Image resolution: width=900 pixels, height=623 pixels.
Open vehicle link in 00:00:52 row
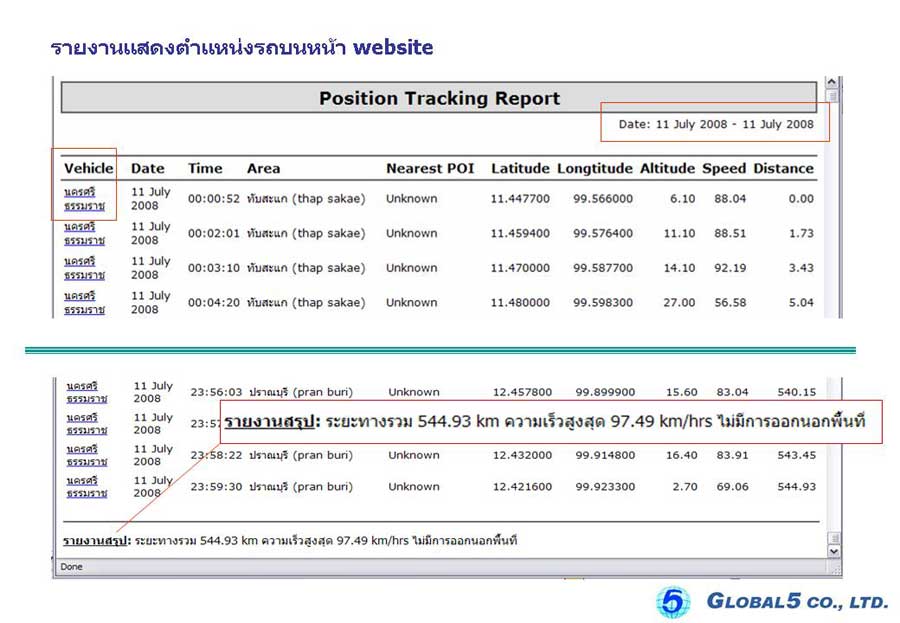click(84, 198)
